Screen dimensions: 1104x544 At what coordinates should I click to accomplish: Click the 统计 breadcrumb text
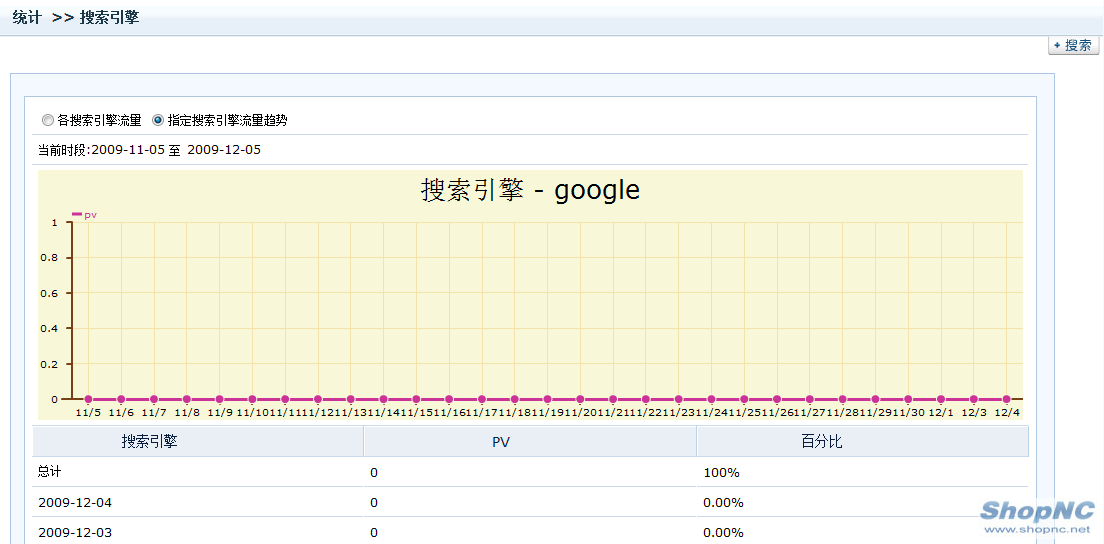coord(27,18)
